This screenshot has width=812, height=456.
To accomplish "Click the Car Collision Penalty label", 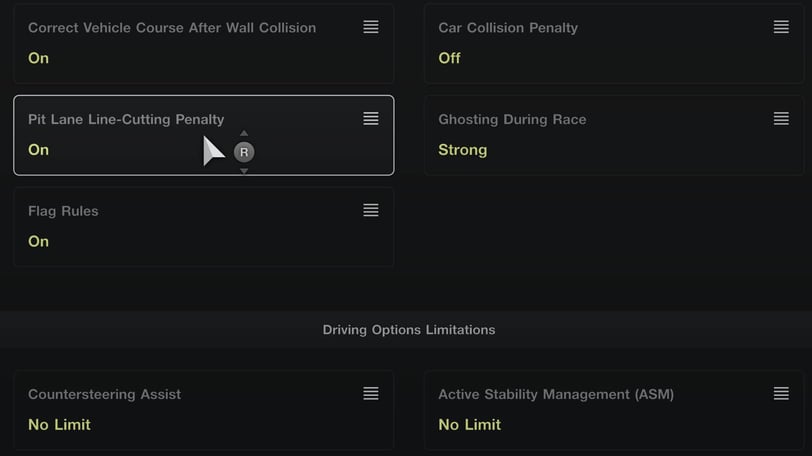I will pyautogui.click(x=508, y=28).
